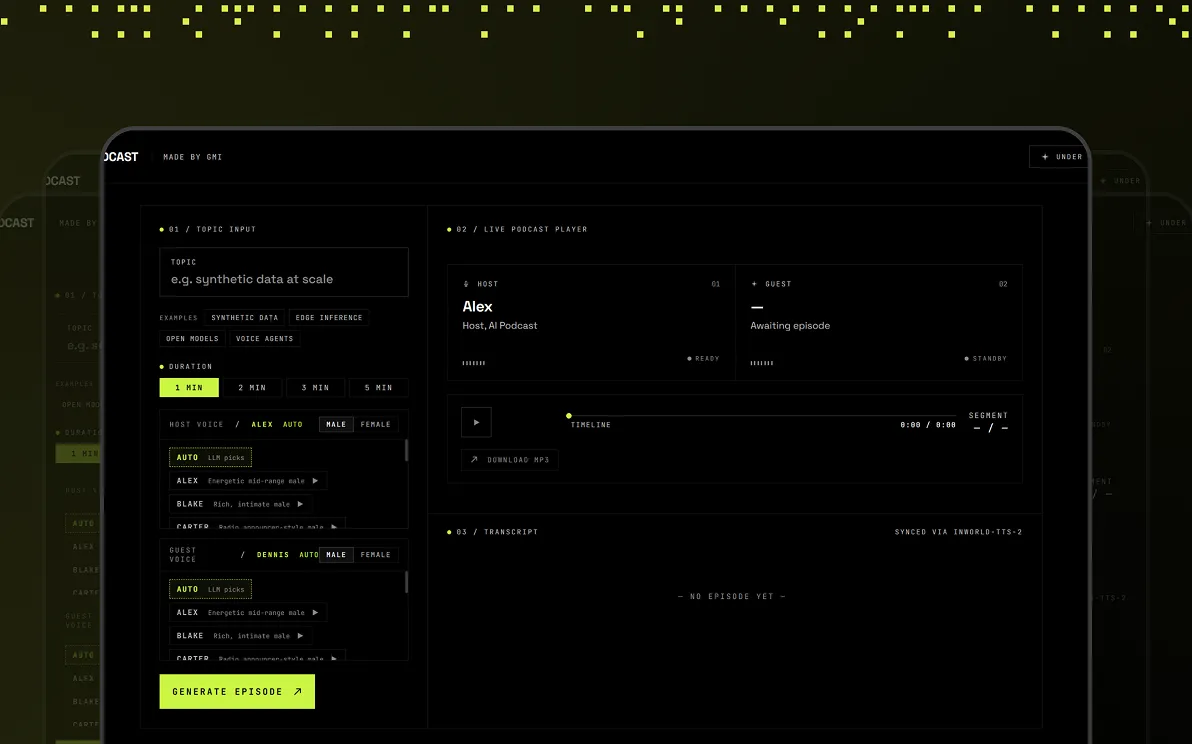Image resolution: width=1192 pixels, height=744 pixels.
Task: Pick the SYNTHETIC DATA example topic
Action: tap(245, 318)
